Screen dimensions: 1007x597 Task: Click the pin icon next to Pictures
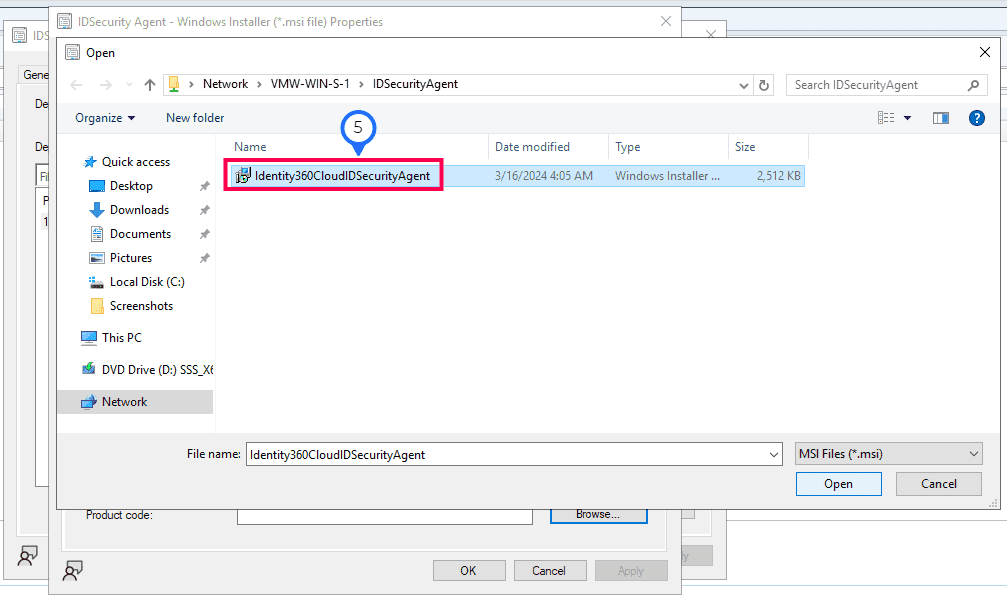pos(204,258)
